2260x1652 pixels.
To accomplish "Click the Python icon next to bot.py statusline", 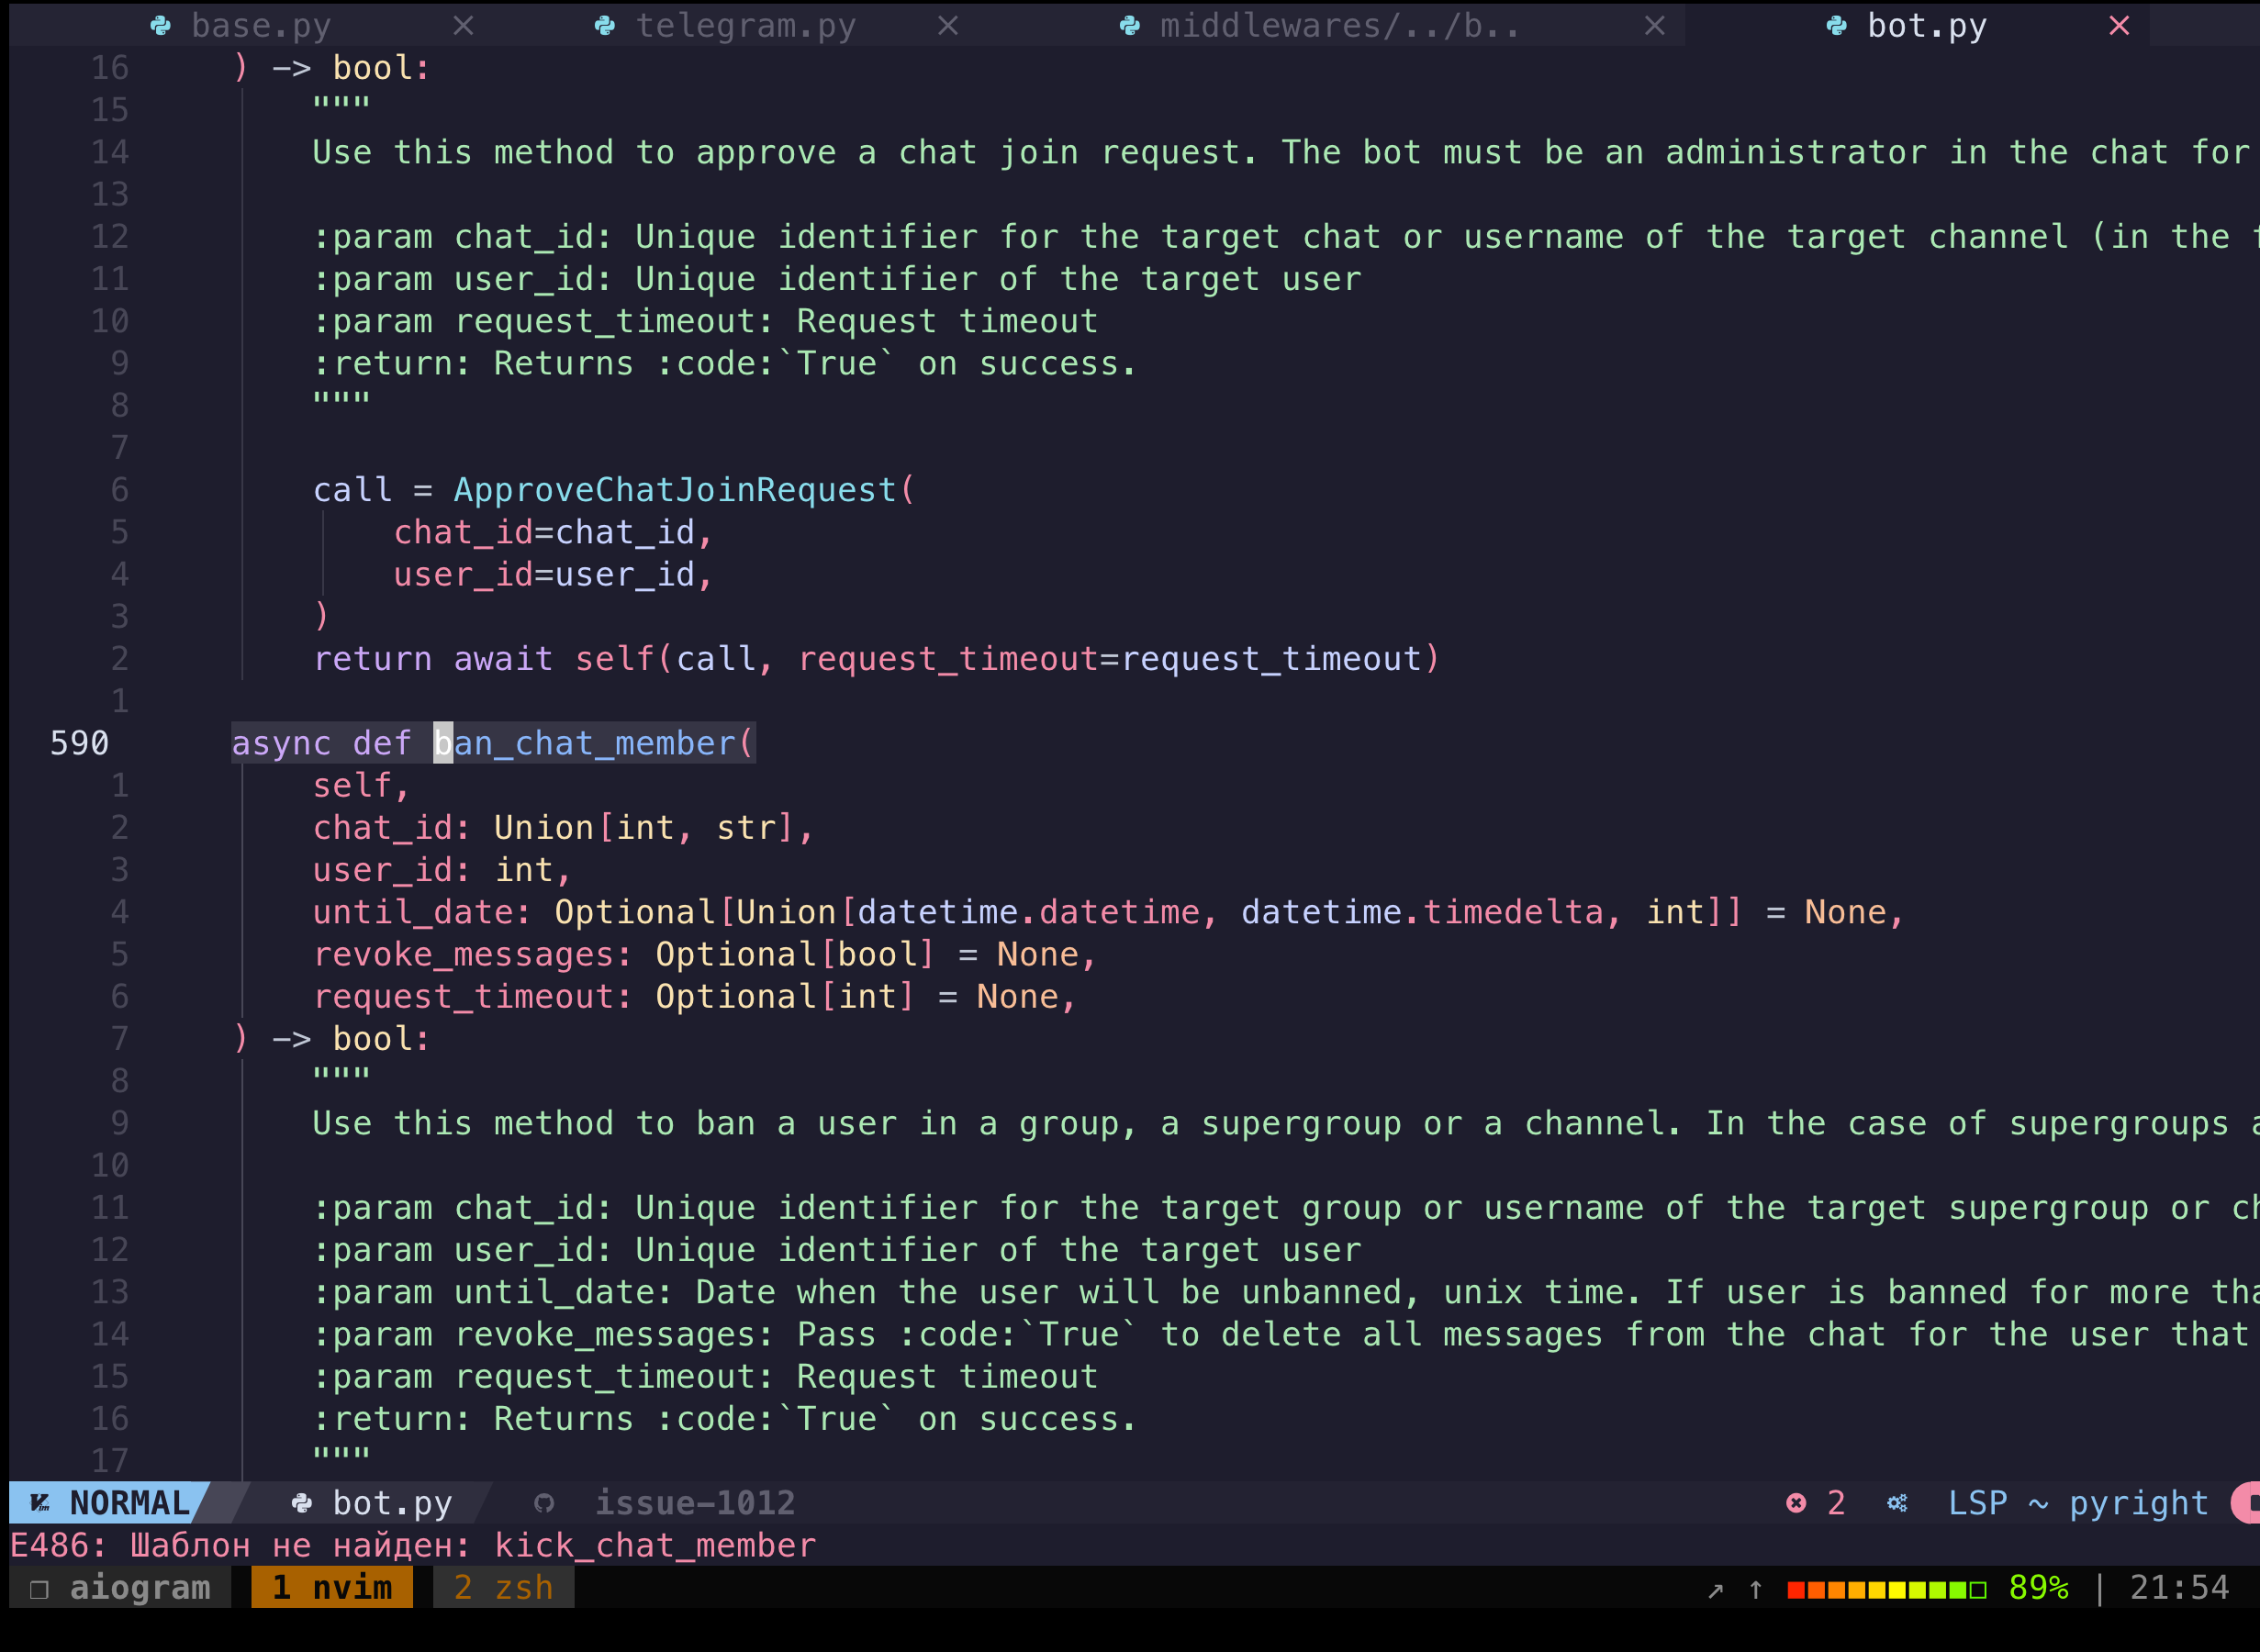I will (300, 1502).
